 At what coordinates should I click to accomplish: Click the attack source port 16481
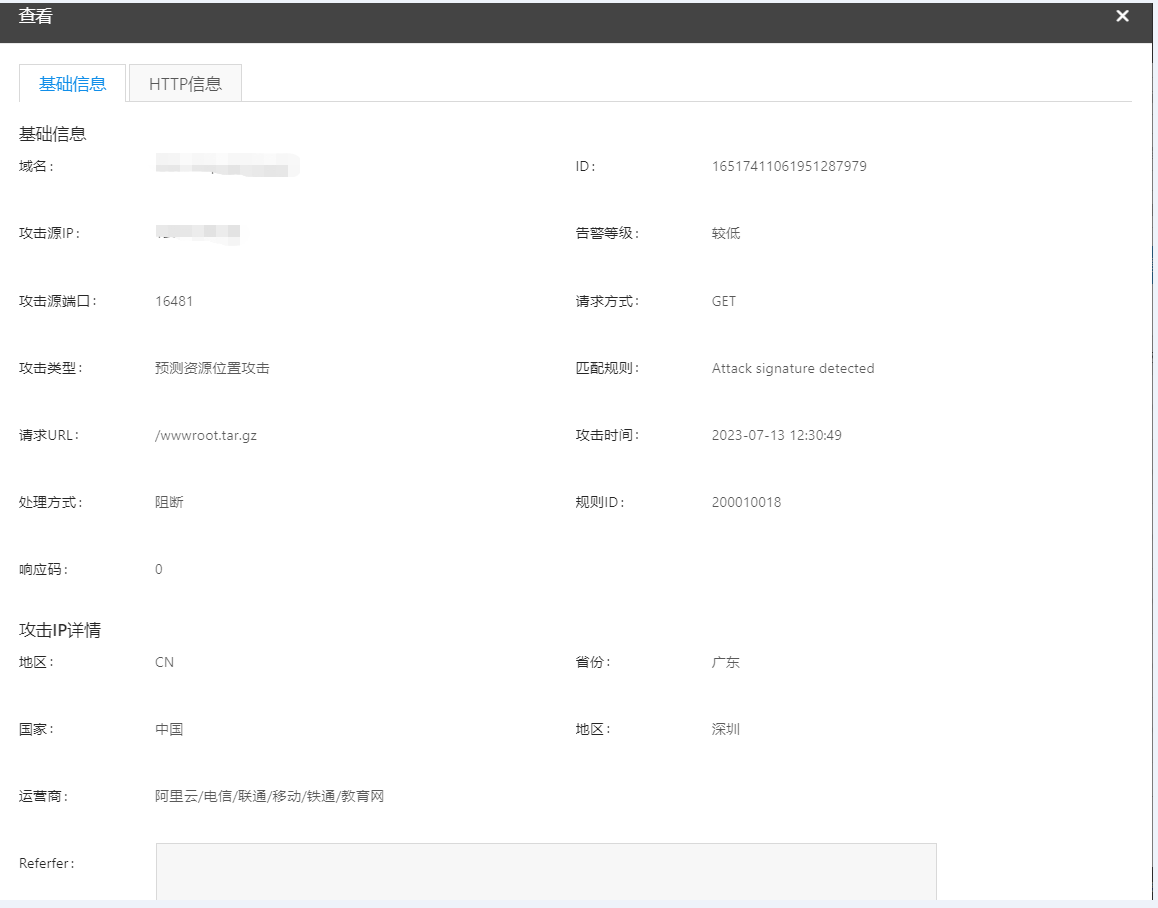pyautogui.click(x=174, y=301)
